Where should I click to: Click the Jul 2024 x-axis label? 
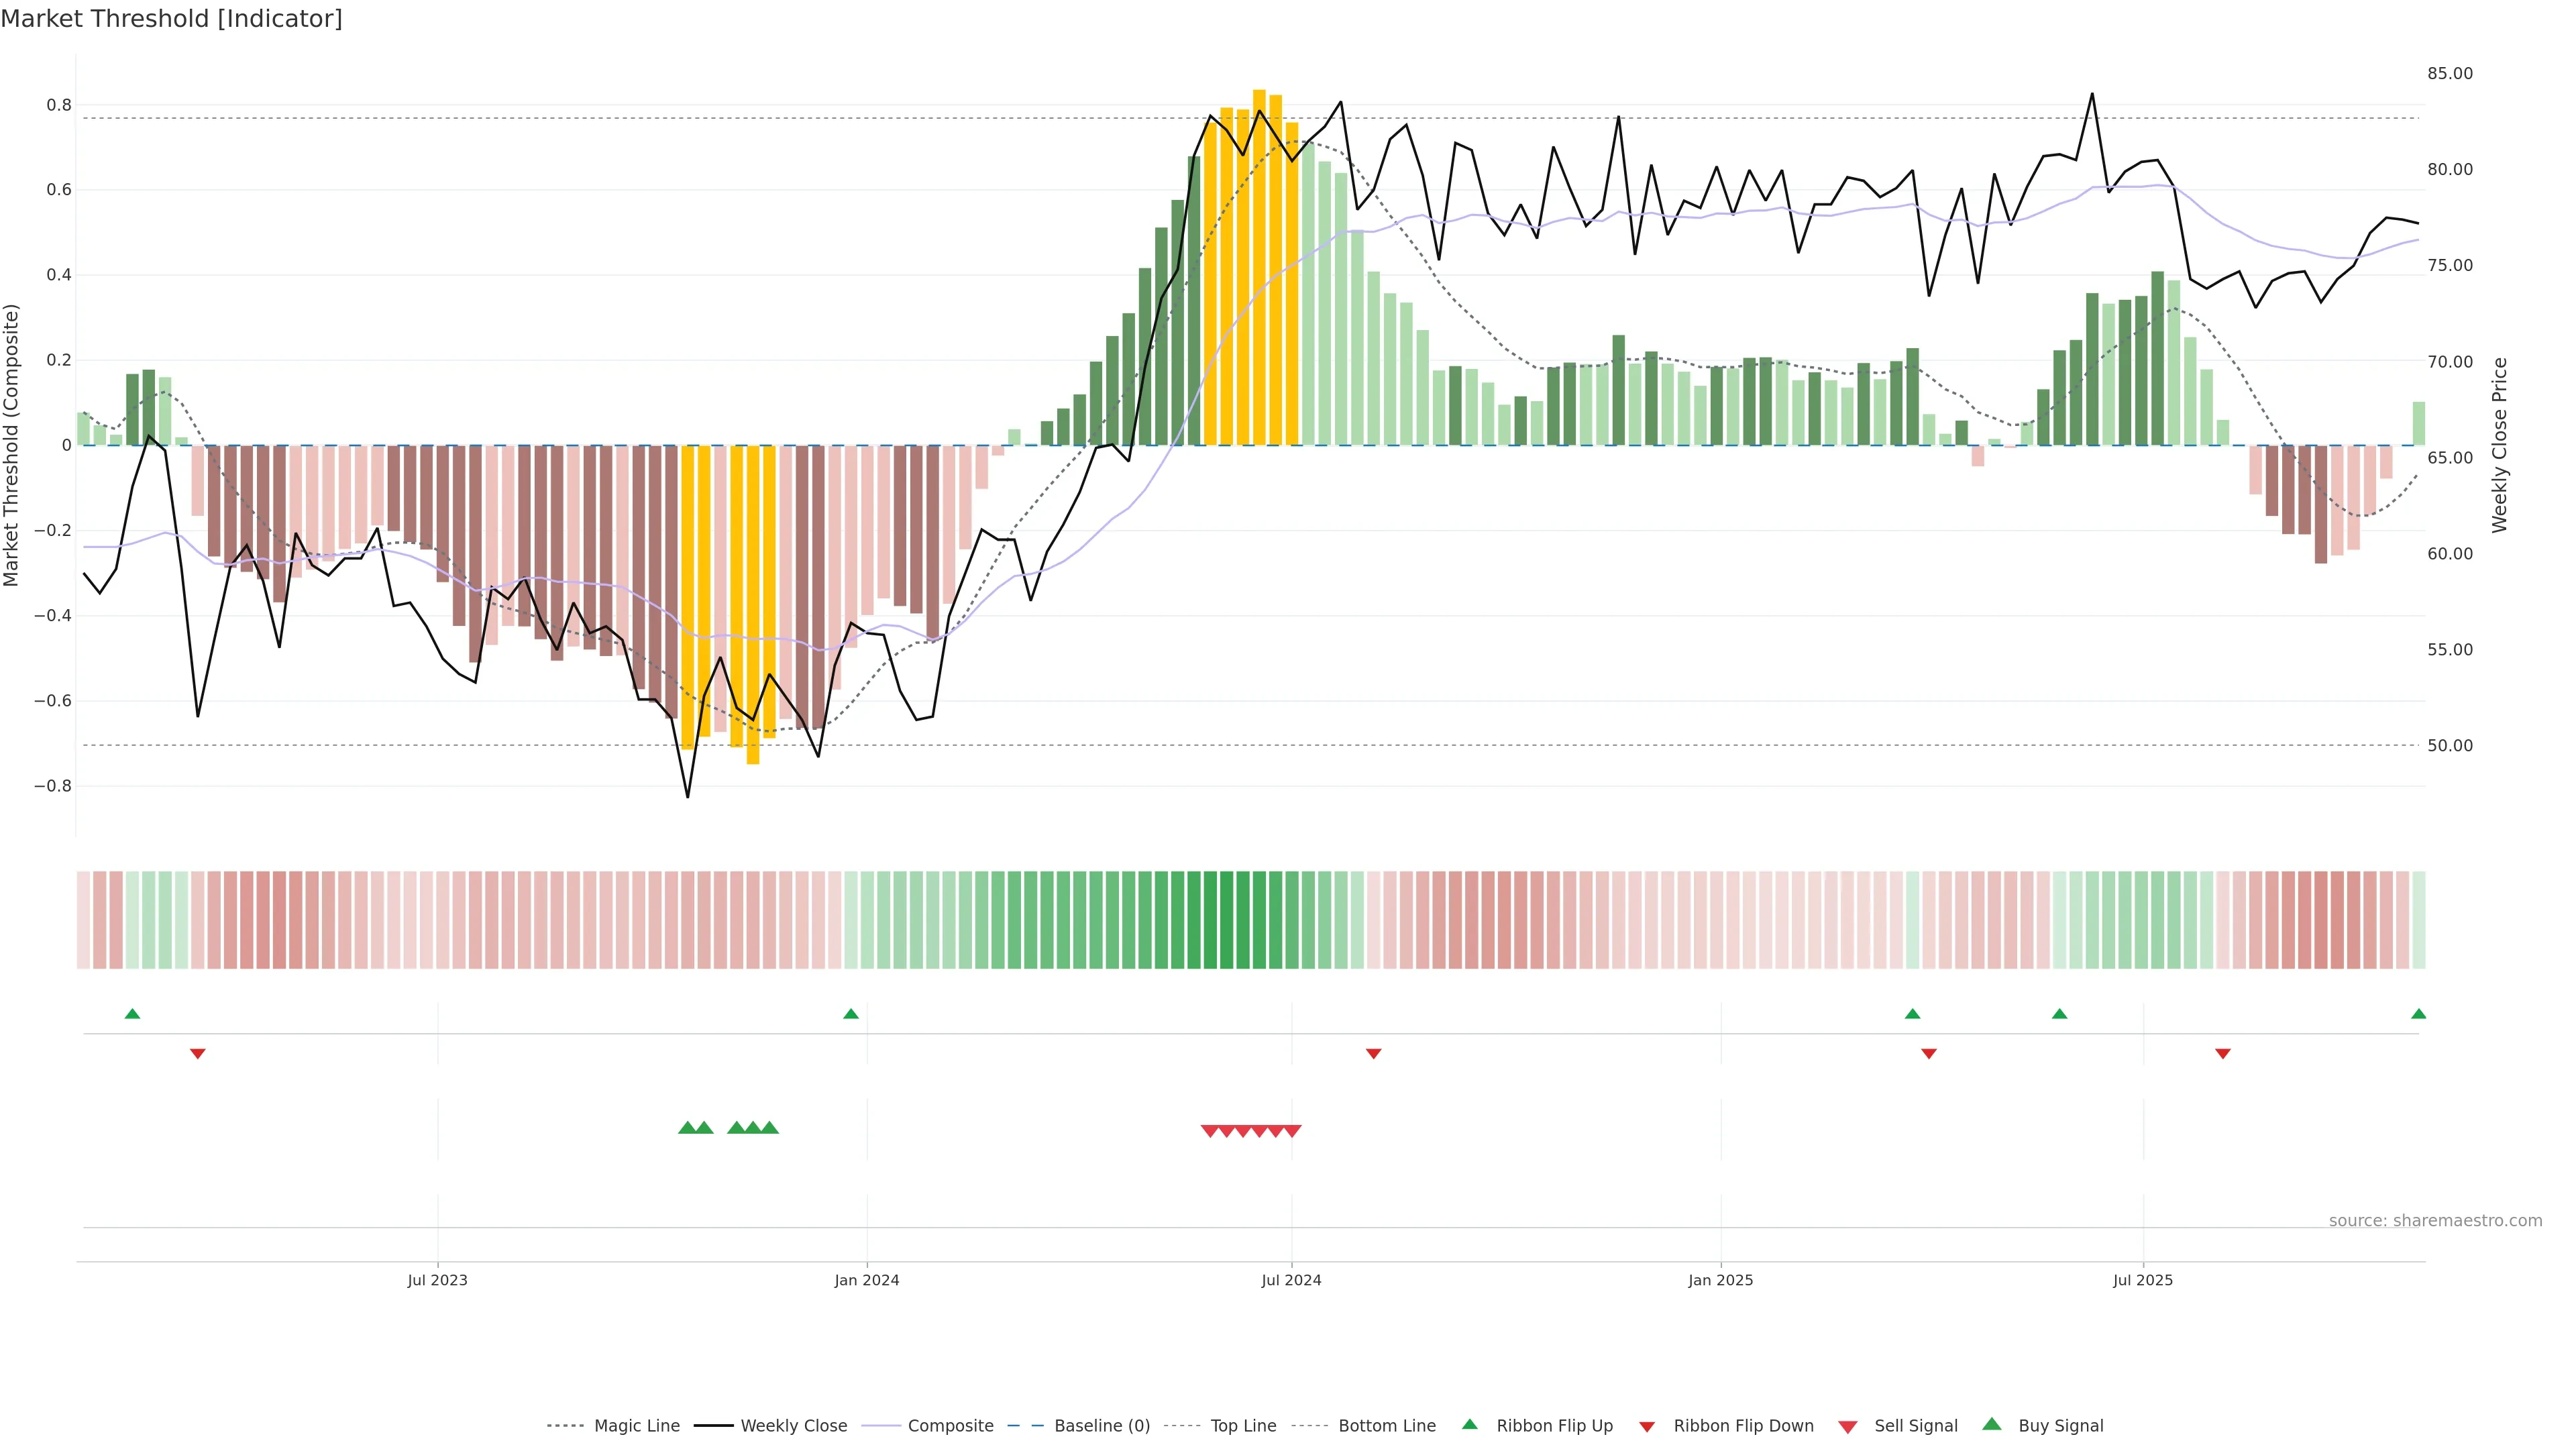point(1291,1280)
